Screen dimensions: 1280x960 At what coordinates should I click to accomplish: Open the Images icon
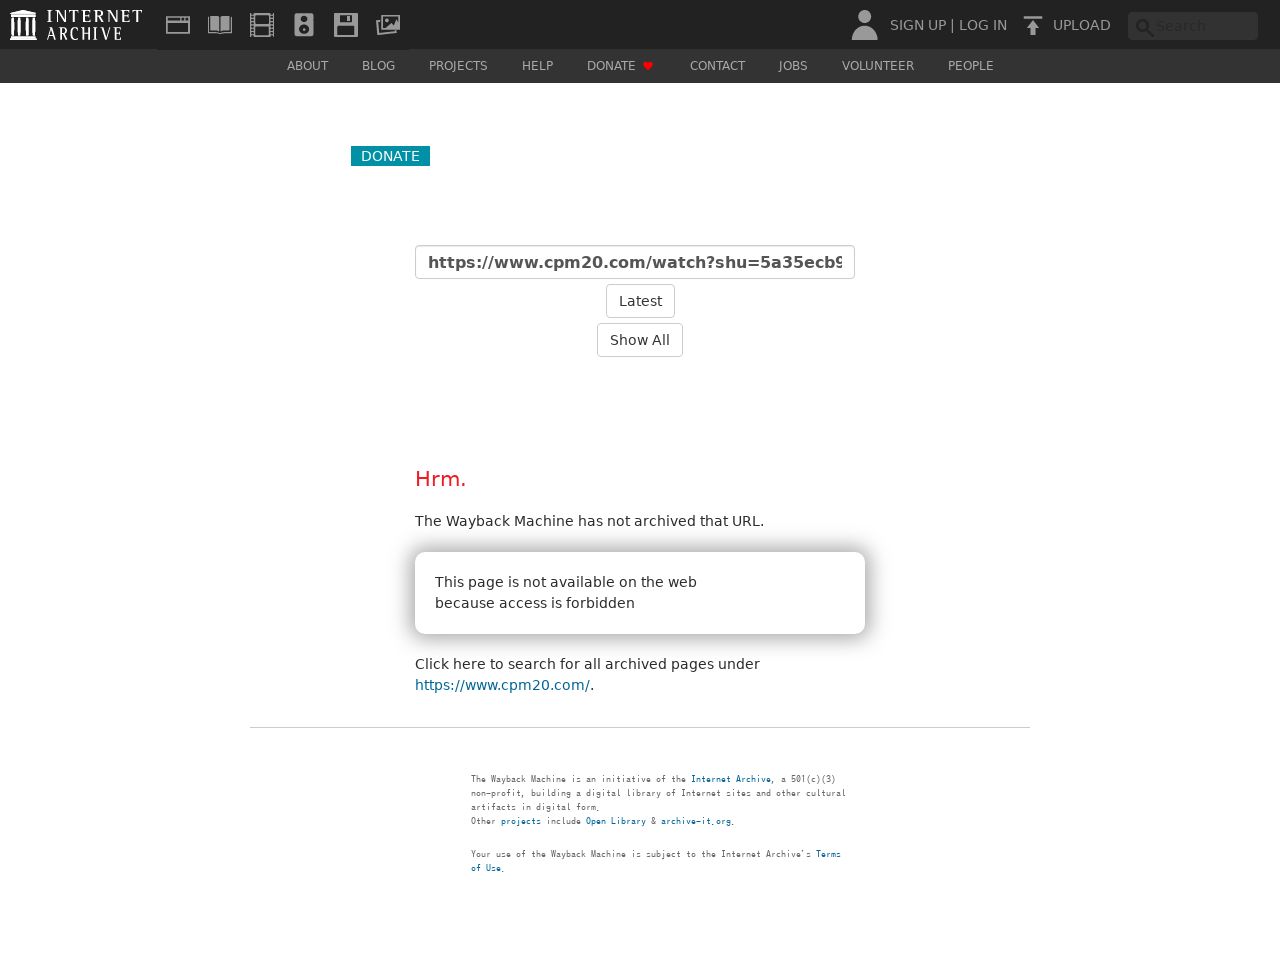[x=388, y=25]
